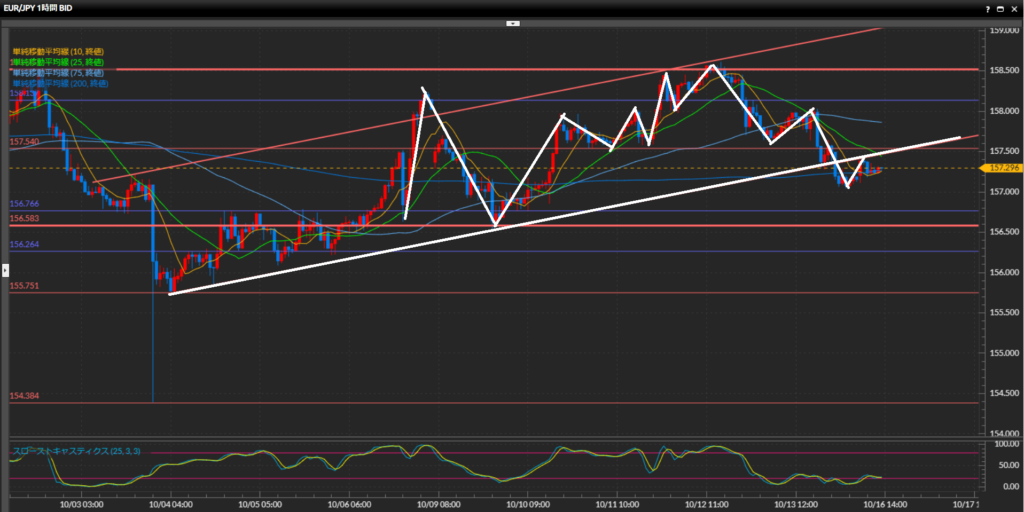Select the 10-period simple moving average label
This screenshot has width=1024, height=512.
coord(57,51)
